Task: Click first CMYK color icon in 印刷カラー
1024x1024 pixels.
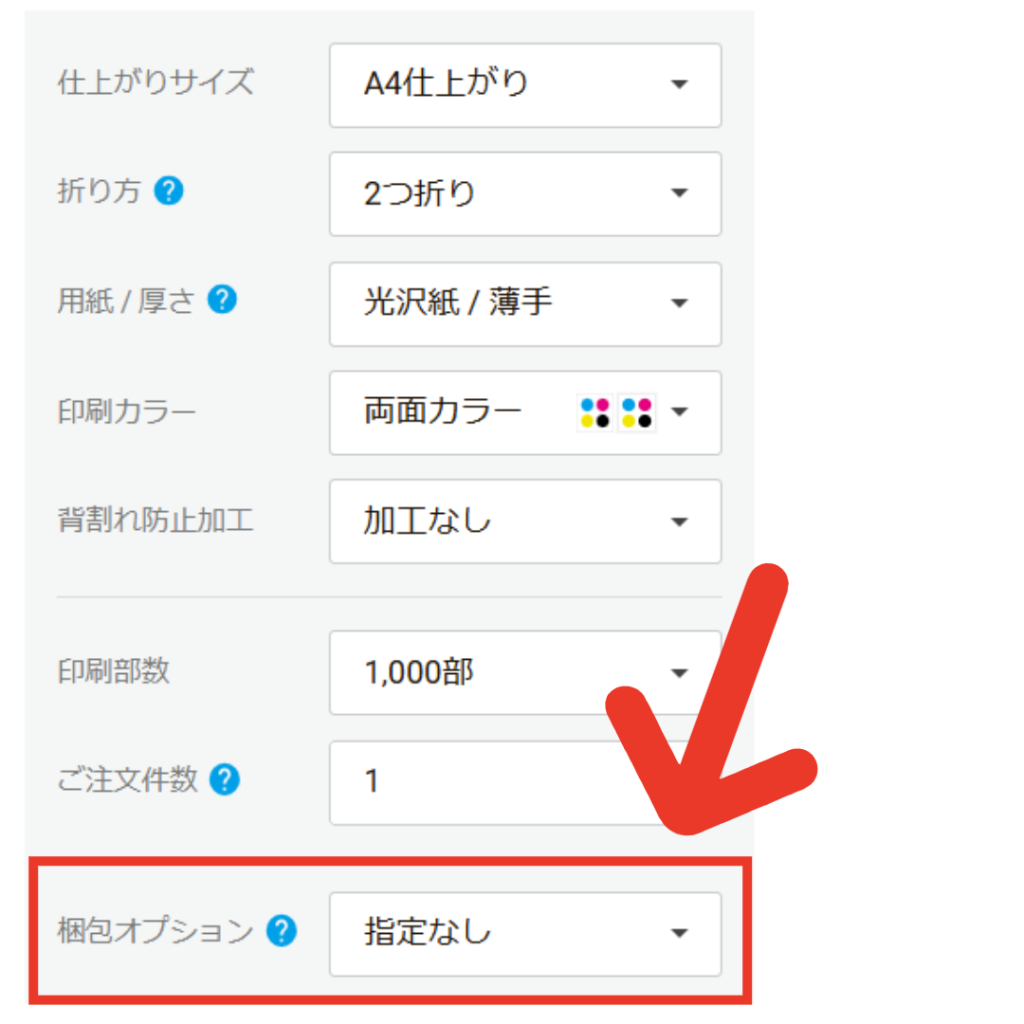Action: click(x=595, y=412)
